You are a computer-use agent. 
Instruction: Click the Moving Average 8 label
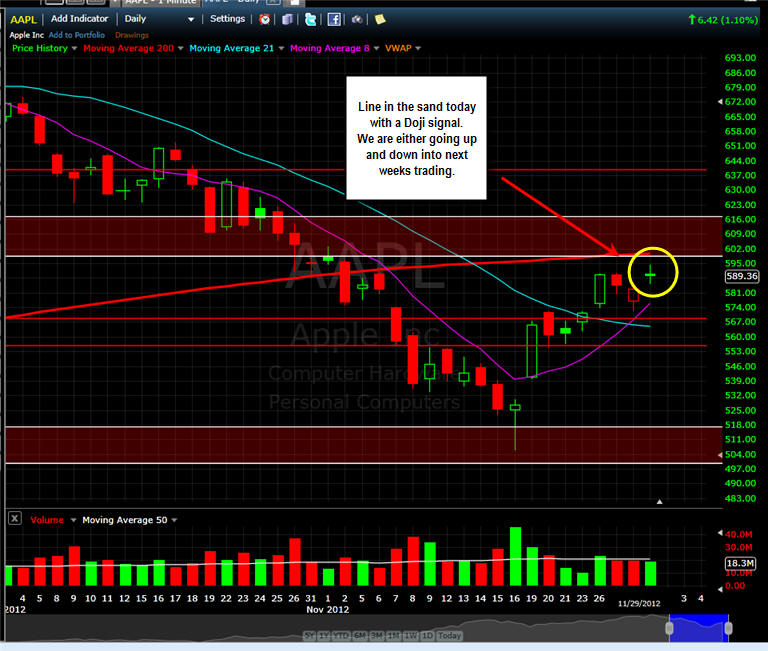coord(330,48)
